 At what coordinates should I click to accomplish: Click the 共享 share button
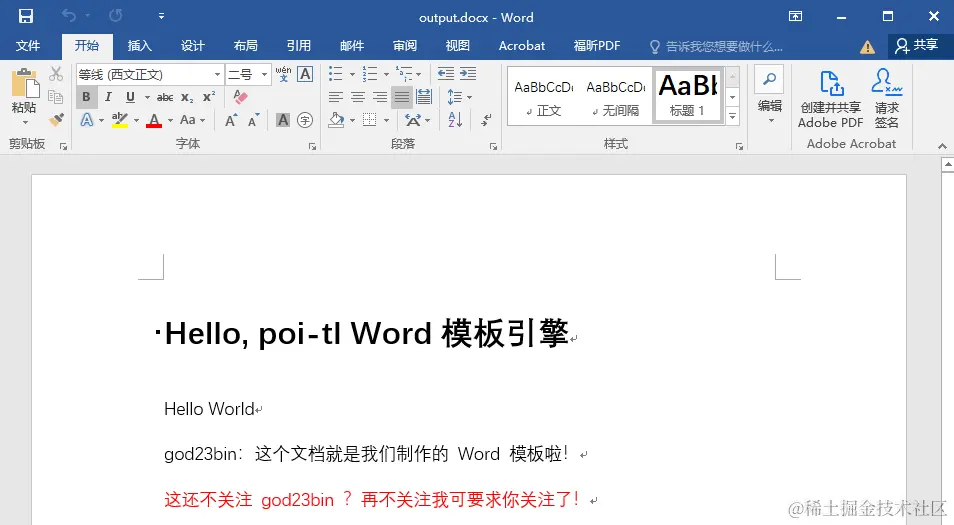click(917, 45)
